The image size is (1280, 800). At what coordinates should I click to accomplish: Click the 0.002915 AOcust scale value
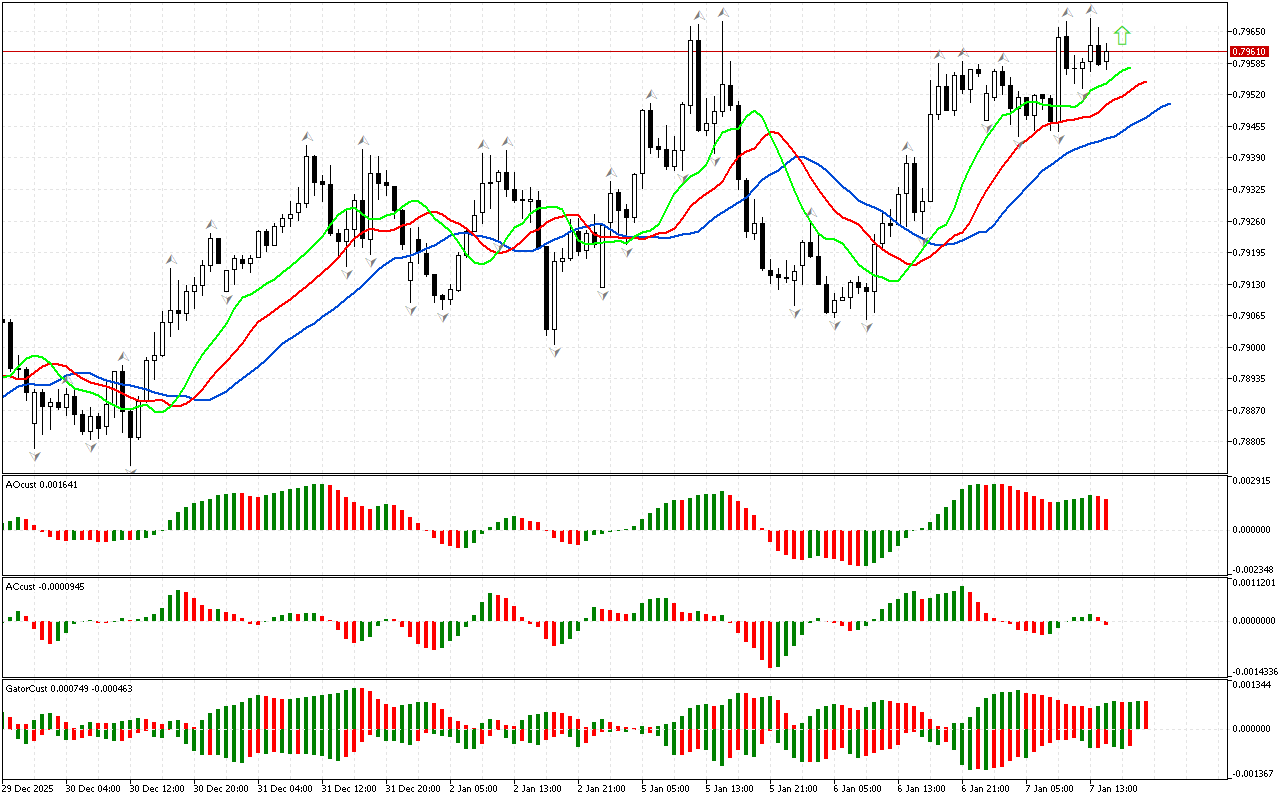(x=1253, y=481)
